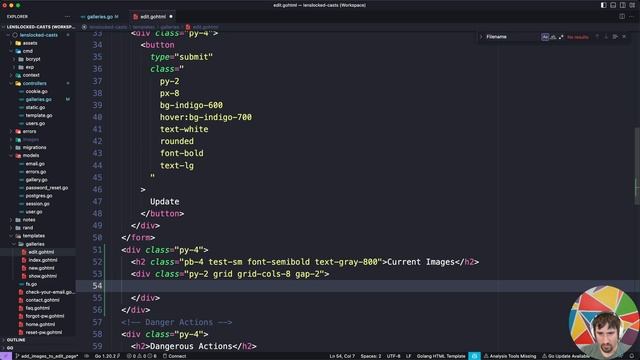640x360 pixels.
Task: Expand the notes folder
Action: (29, 220)
